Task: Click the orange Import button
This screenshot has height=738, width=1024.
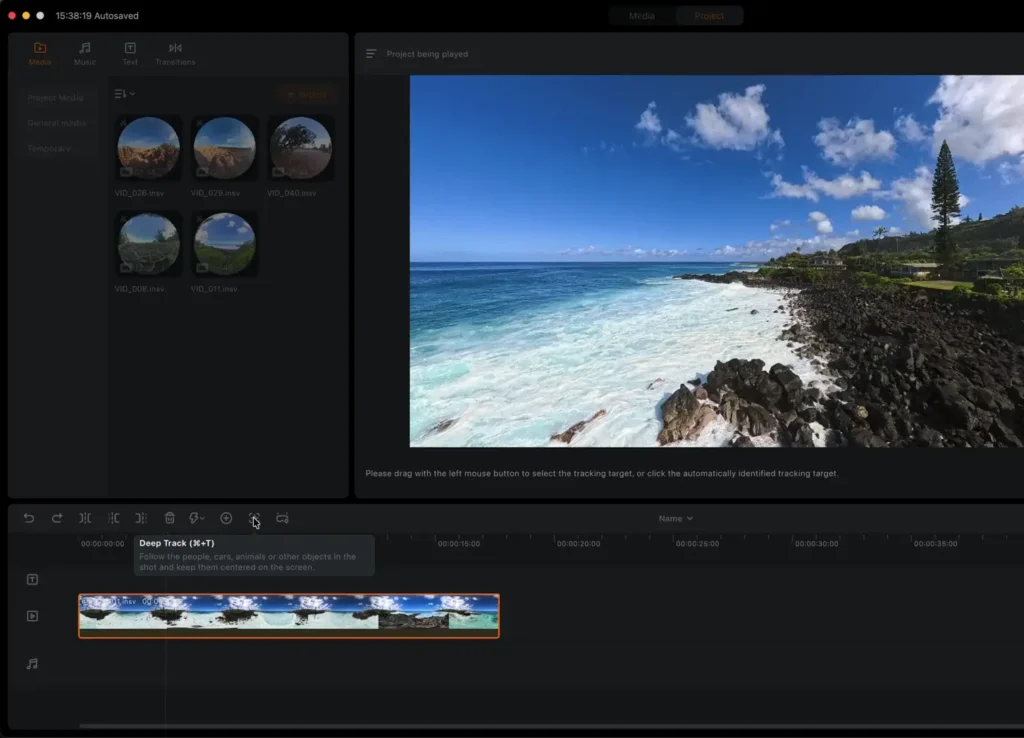Action: coord(306,94)
